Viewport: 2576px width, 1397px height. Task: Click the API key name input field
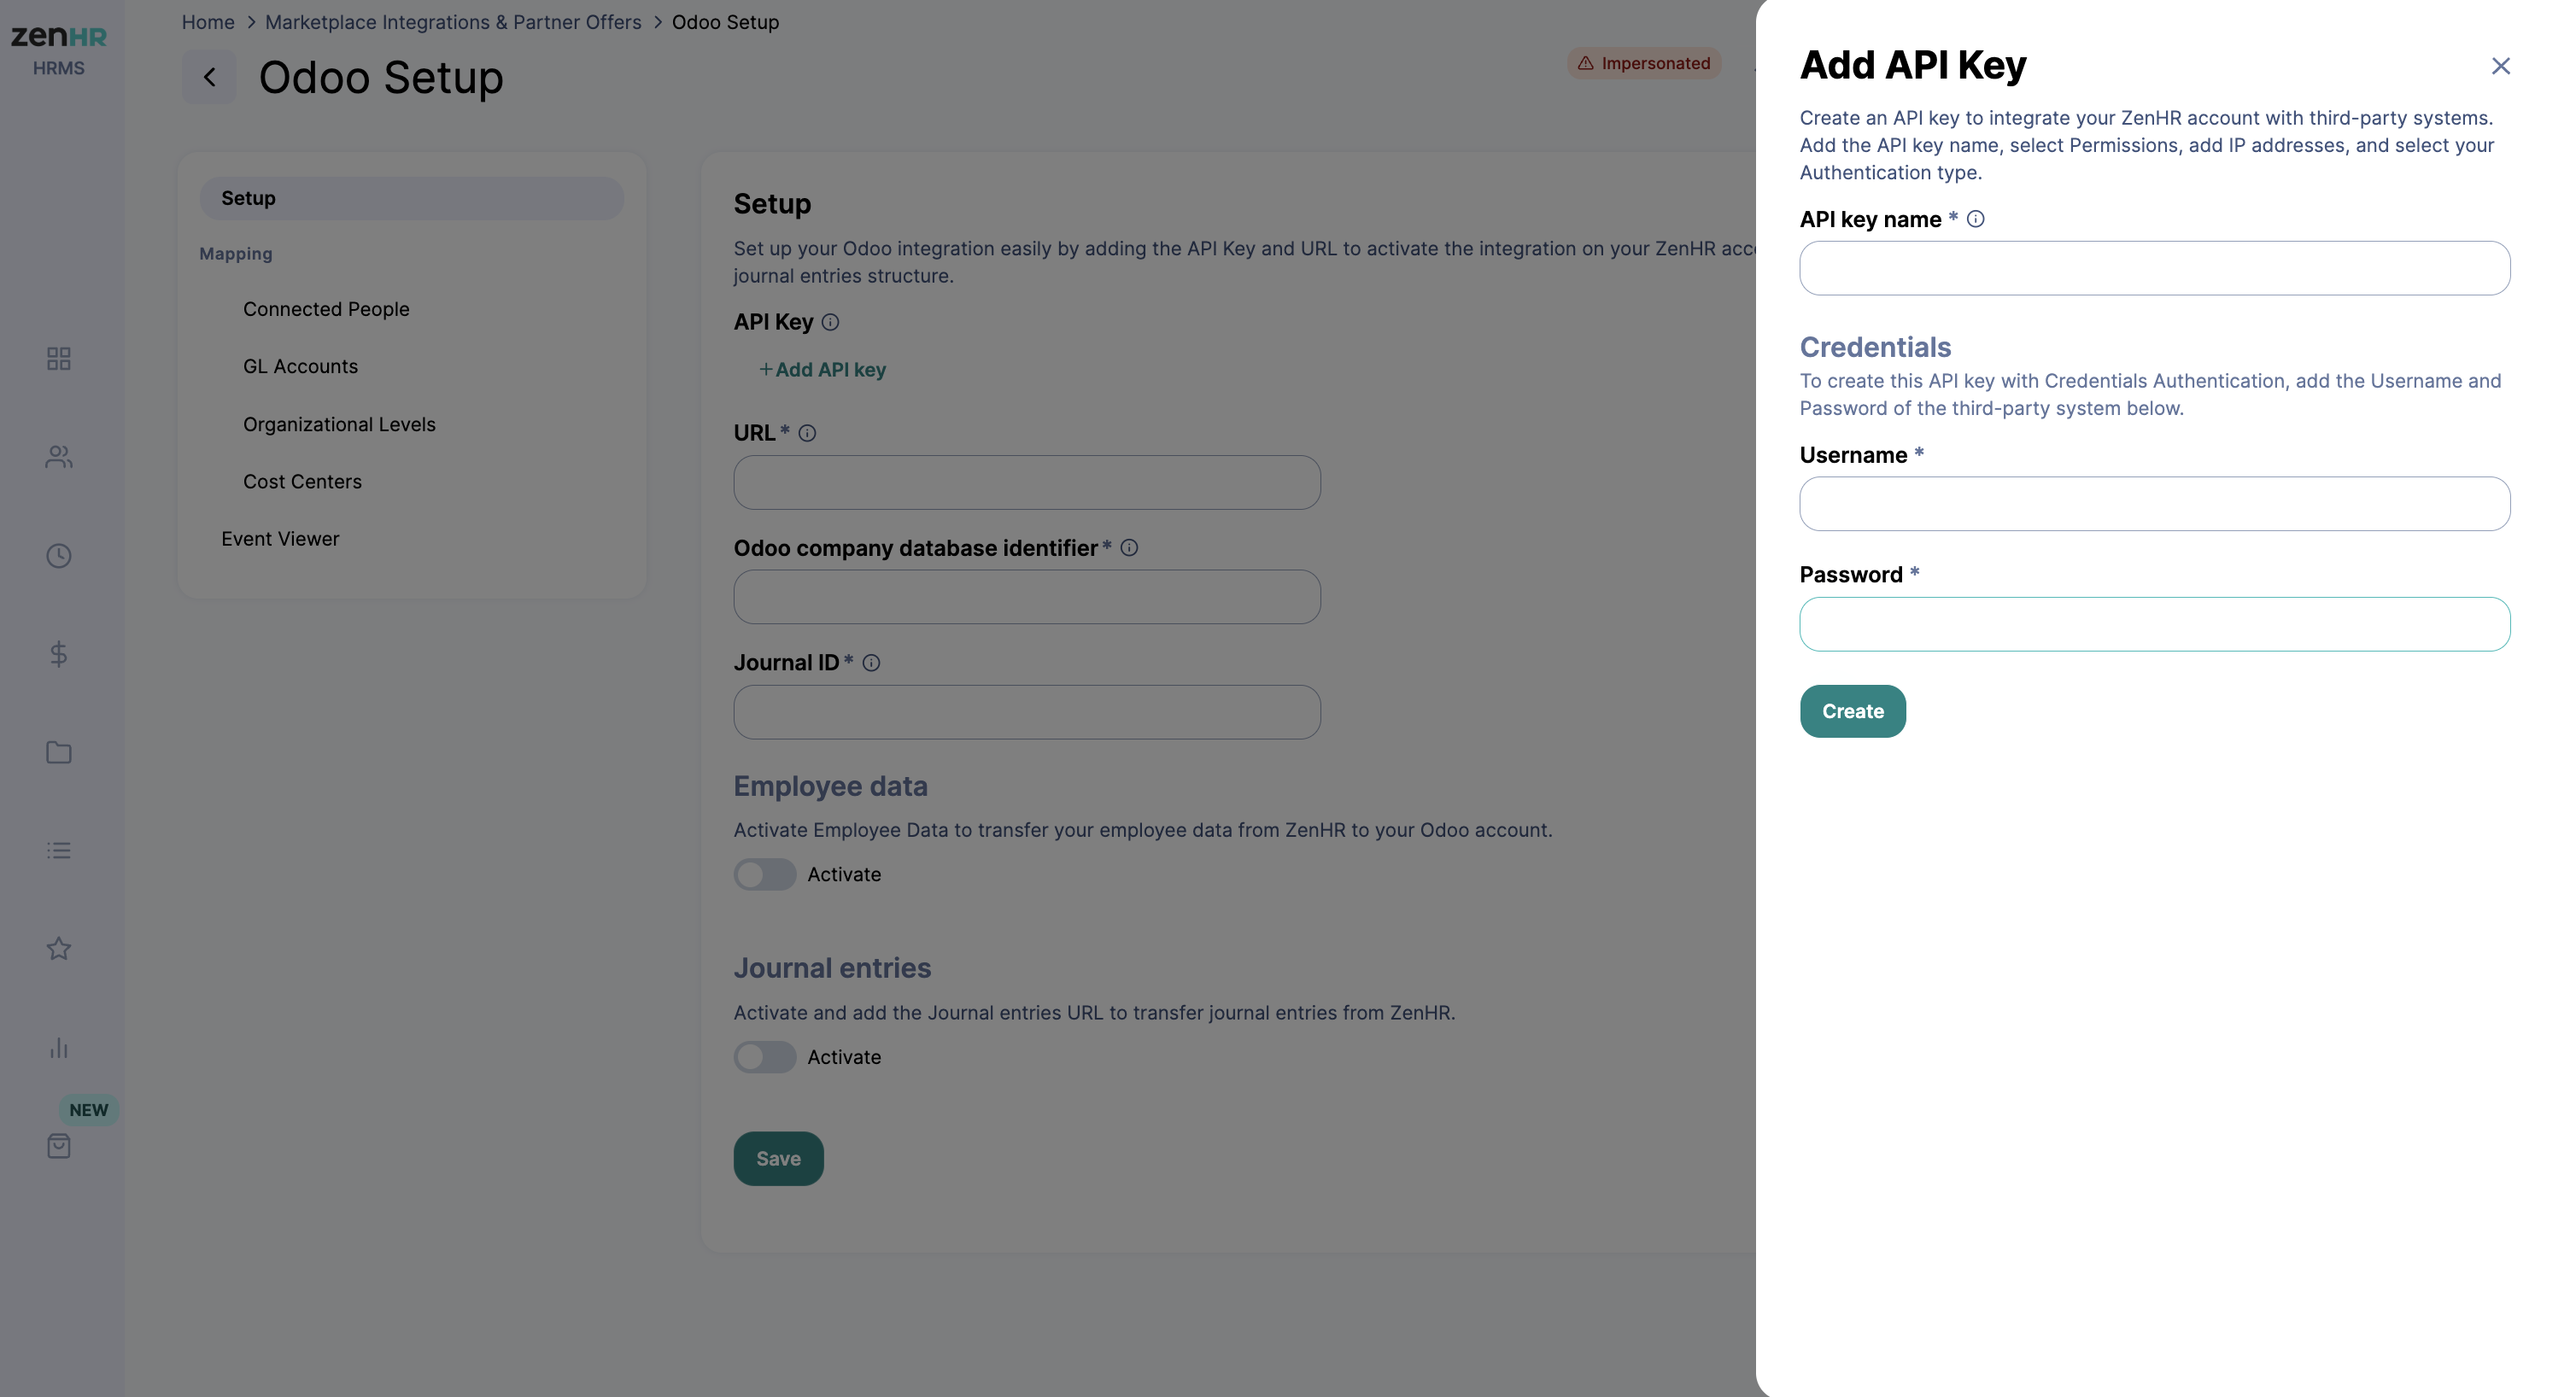2154,268
